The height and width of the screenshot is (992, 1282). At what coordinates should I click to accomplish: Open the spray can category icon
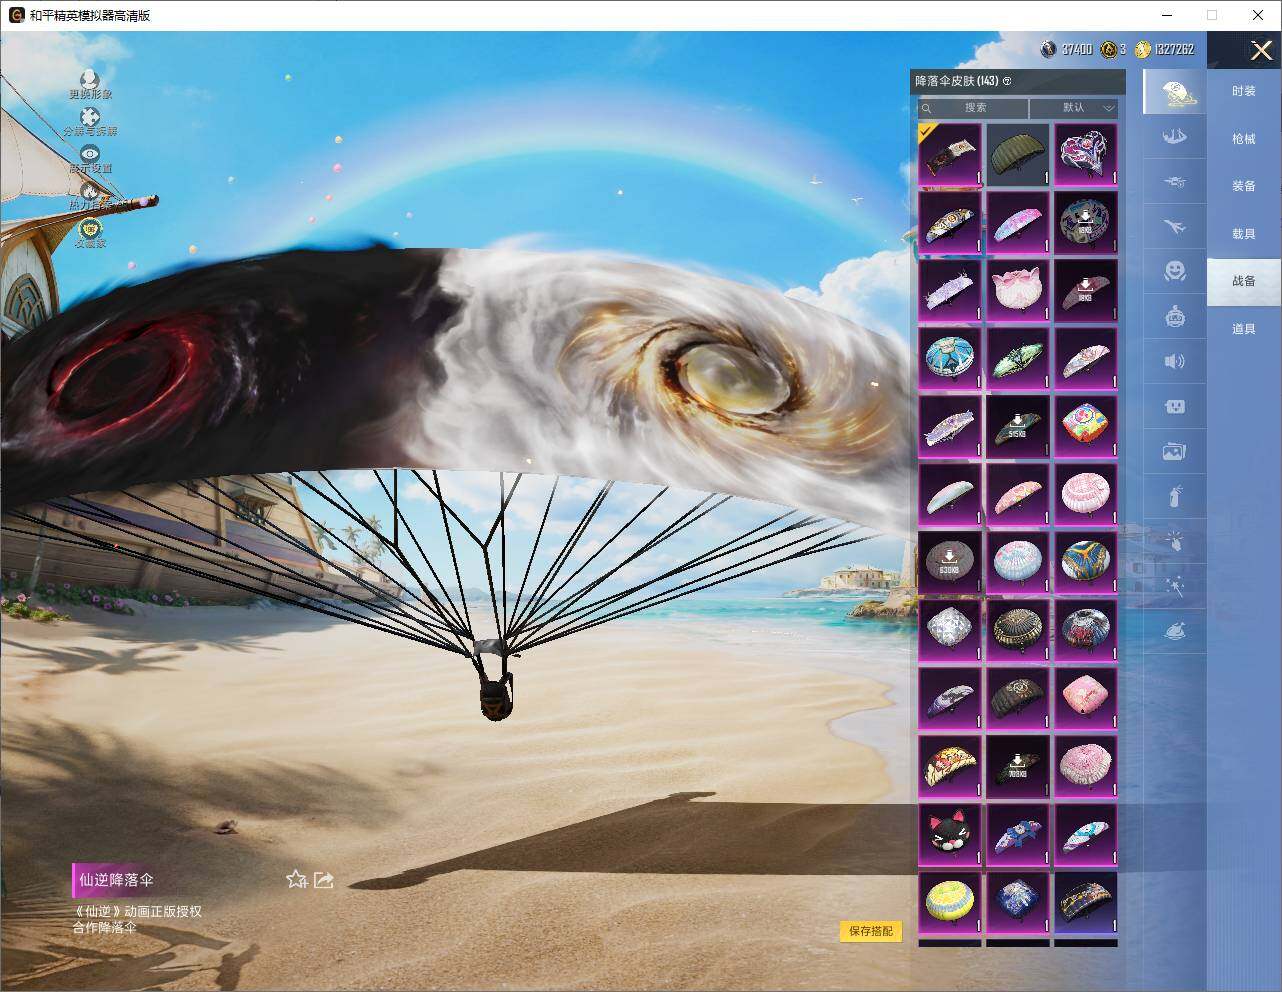point(1175,496)
